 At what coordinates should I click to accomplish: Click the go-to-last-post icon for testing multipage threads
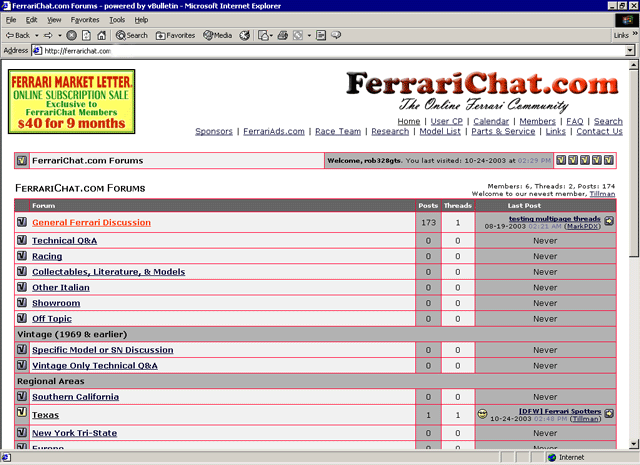click(x=609, y=221)
